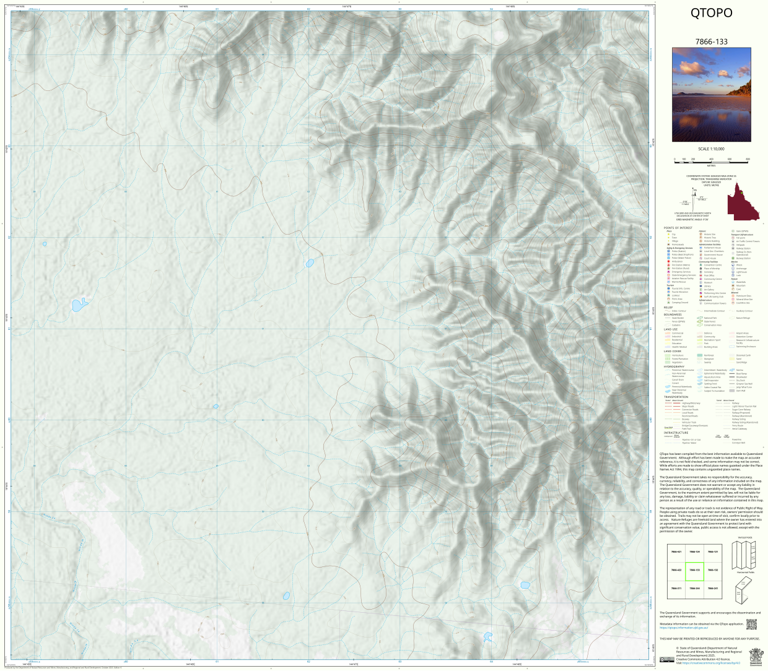Click the POINTS OF INTEREST legend heading
Screen dimensions: 768x671
678,228
